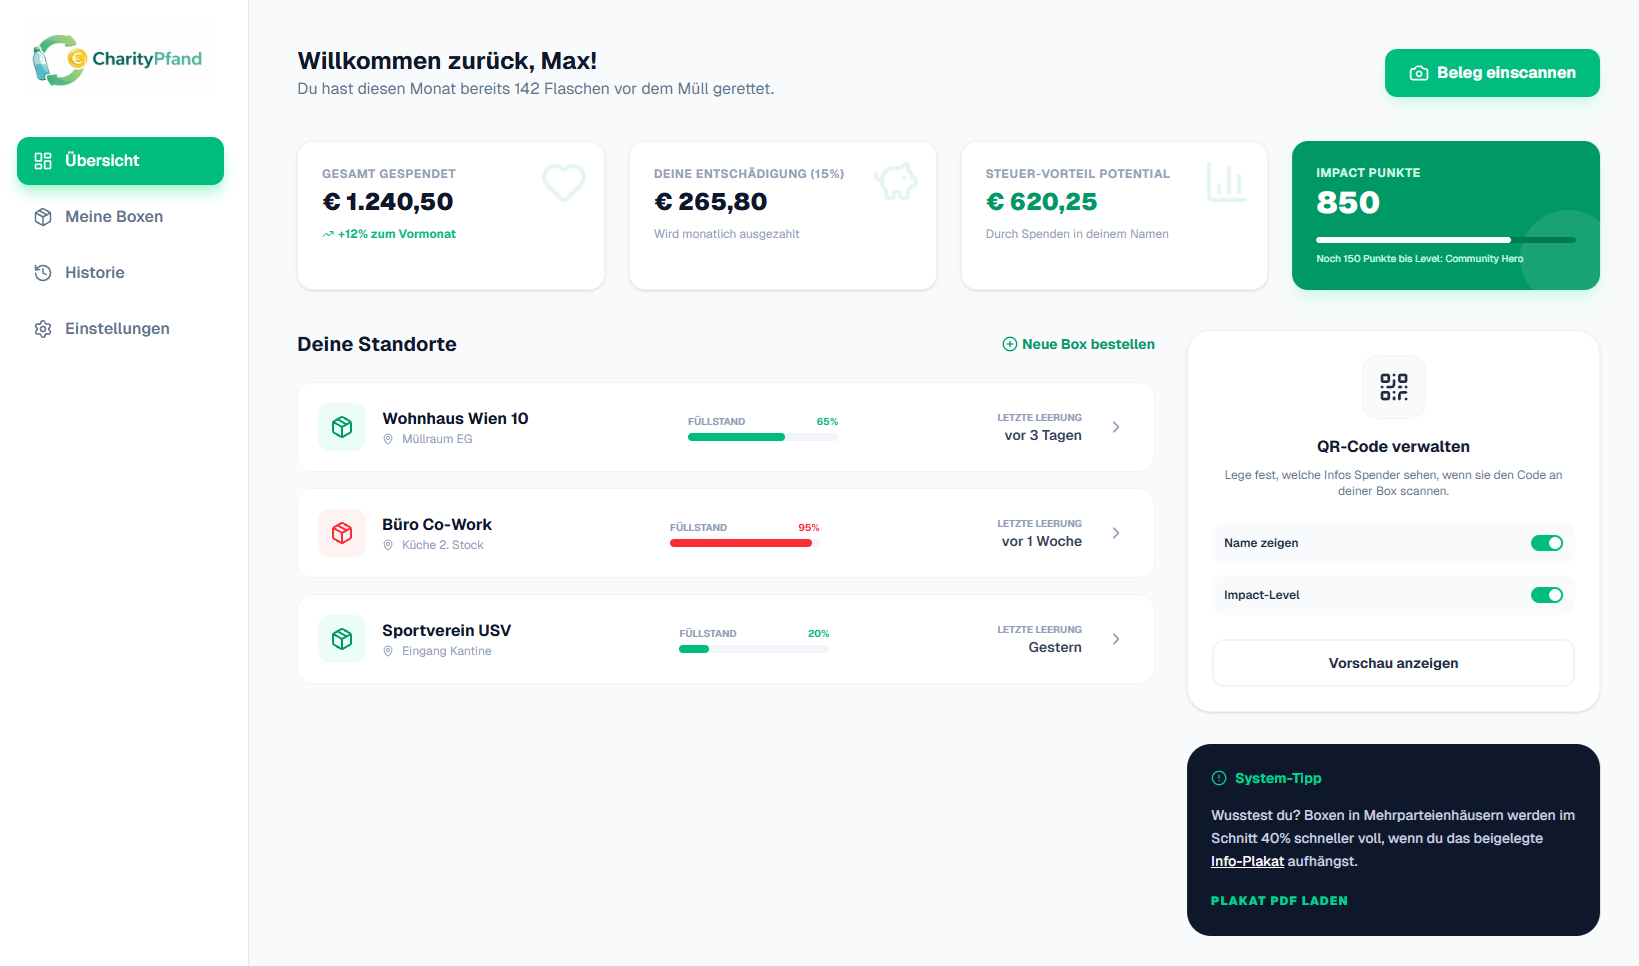Click the Neue Box bestellen link

[x=1079, y=344]
